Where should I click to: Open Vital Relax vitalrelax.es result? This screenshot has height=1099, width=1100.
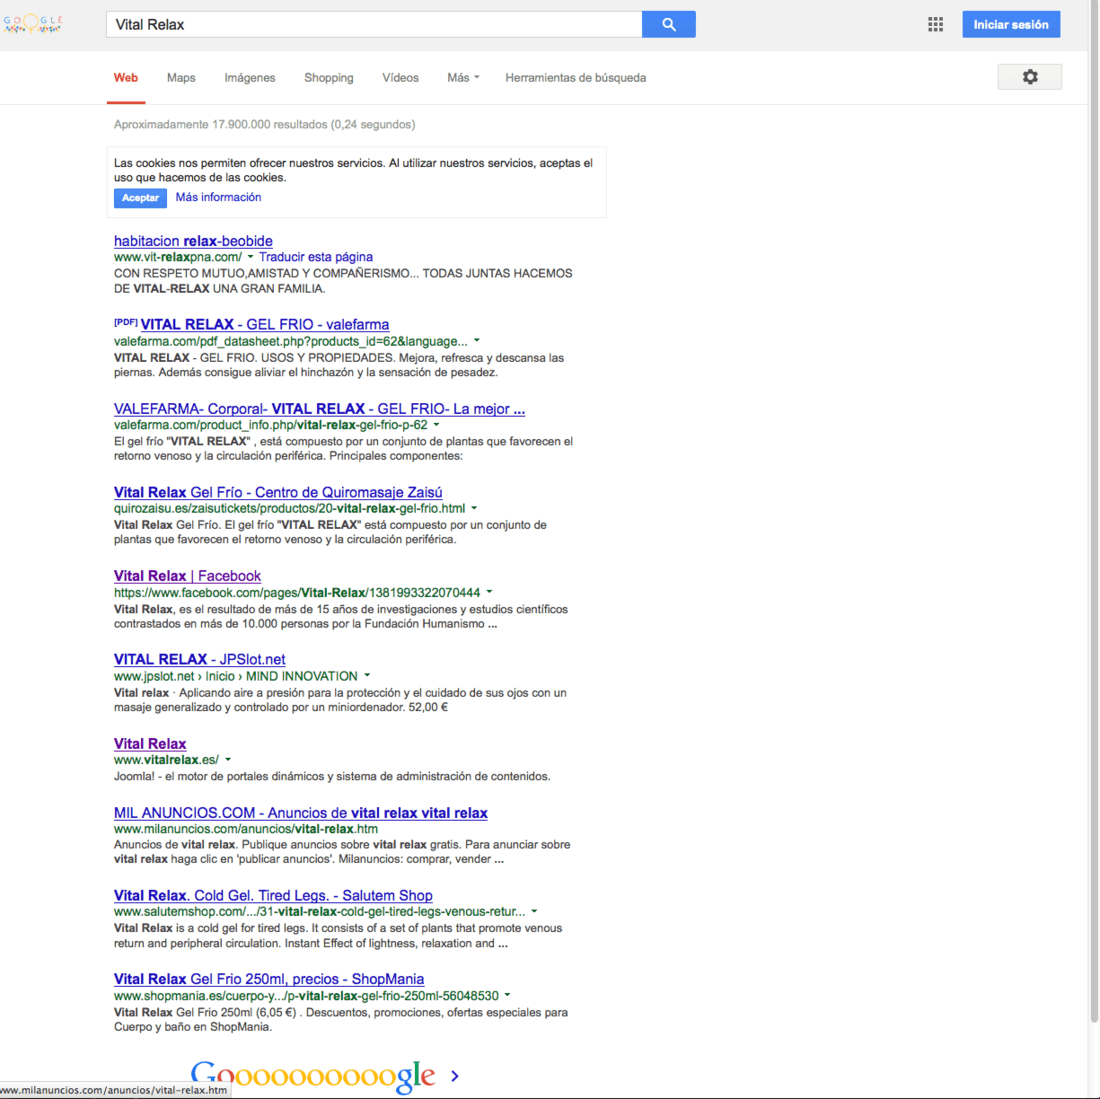click(x=150, y=743)
